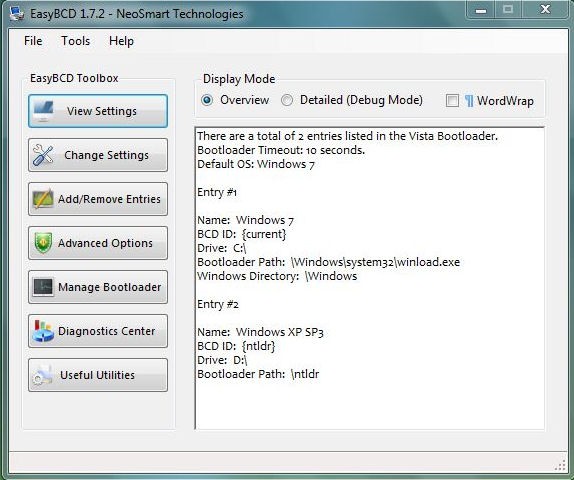Click the EasyBCD title bar app icon
The height and width of the screenshot is (480, 574).
[x=16, y=14]
